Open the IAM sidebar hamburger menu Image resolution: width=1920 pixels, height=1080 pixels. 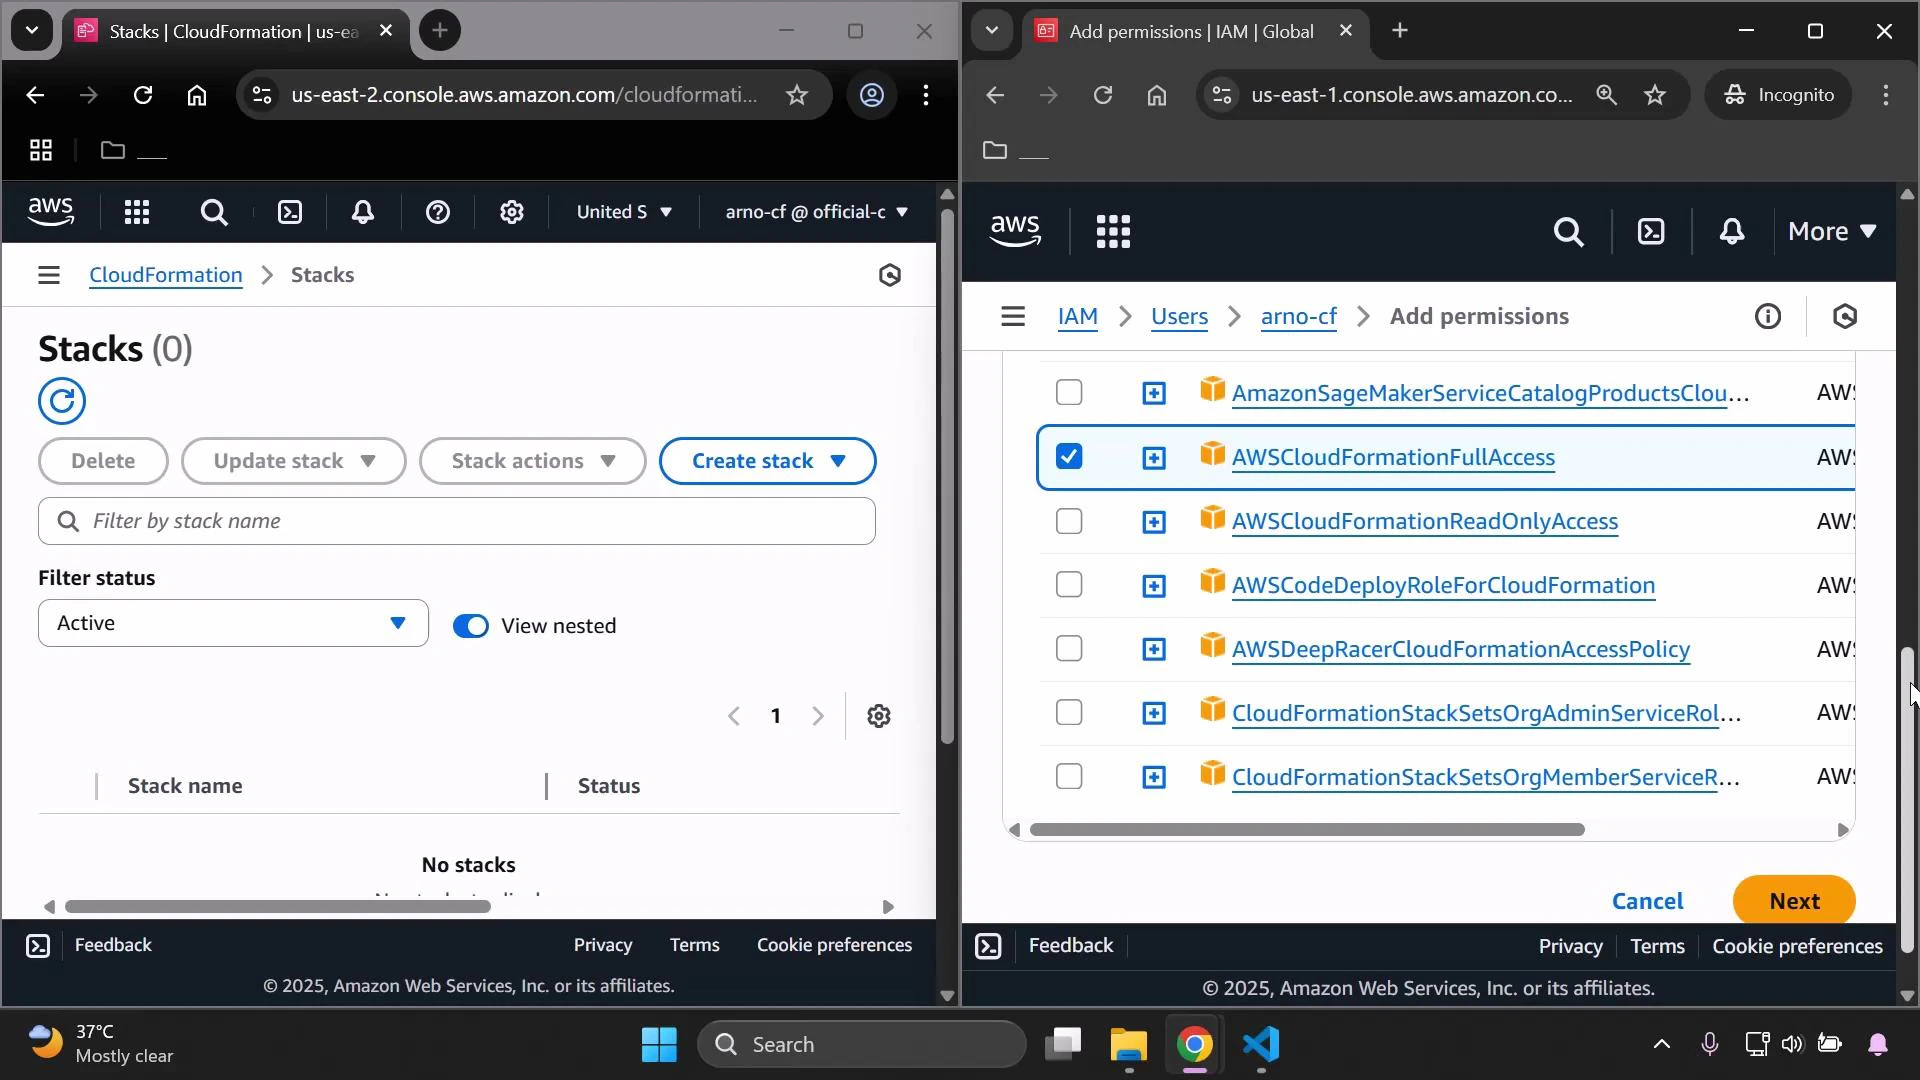click(x=1013, y=315)
